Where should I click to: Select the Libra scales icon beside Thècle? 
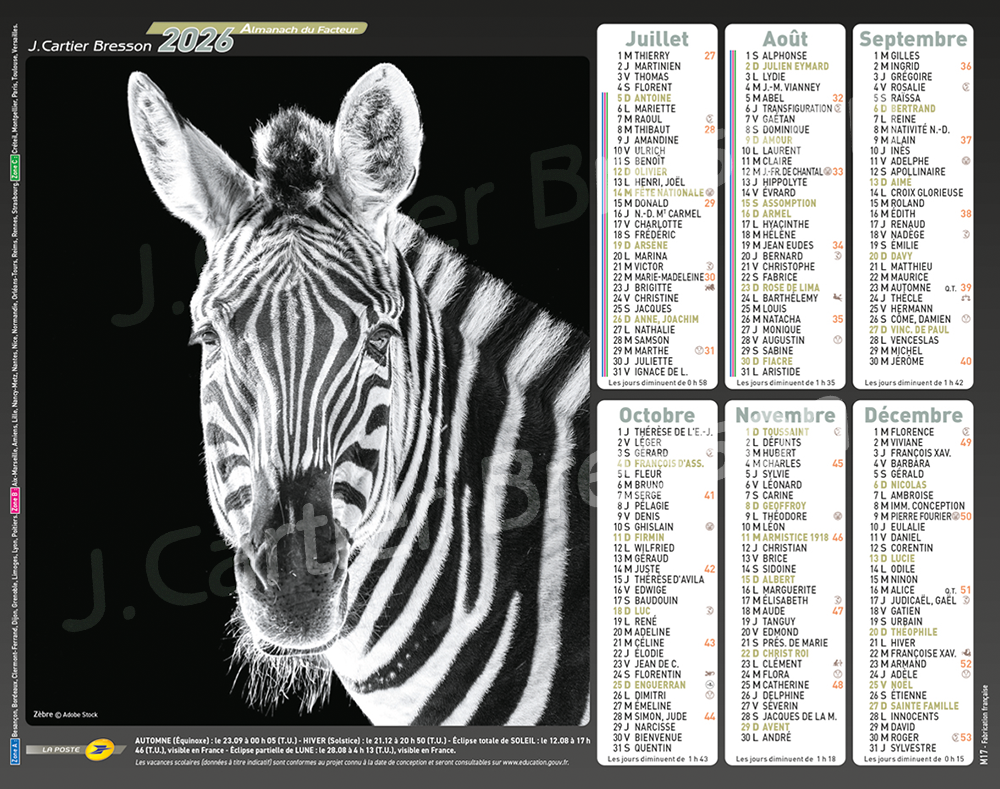pyautogui.click(x=966, y=298)
